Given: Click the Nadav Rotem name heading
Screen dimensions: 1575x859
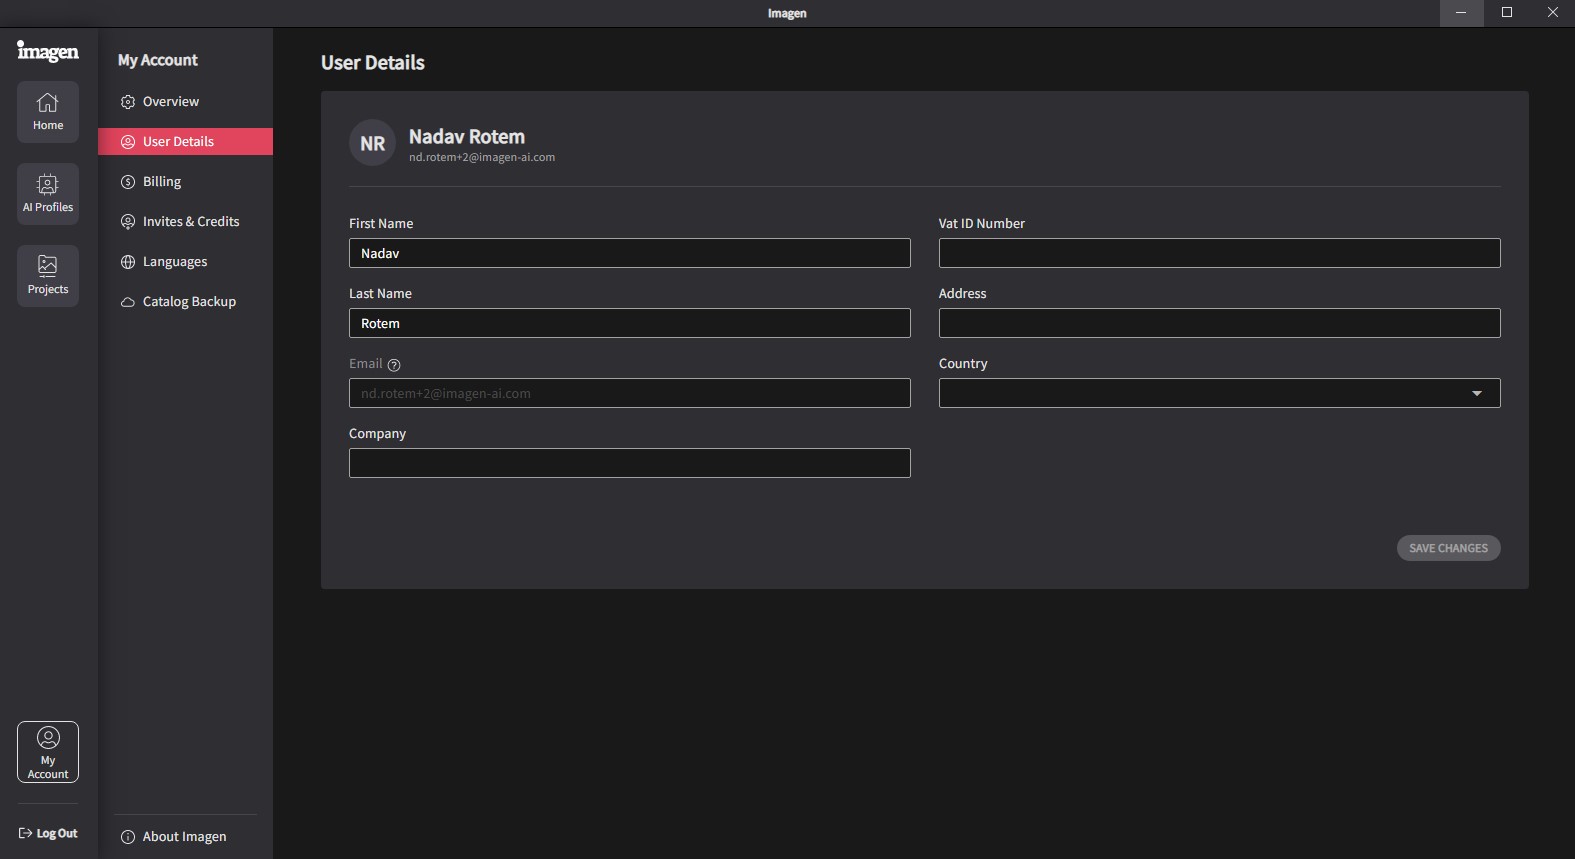Looking at the screenshot, I should point(467,136).
